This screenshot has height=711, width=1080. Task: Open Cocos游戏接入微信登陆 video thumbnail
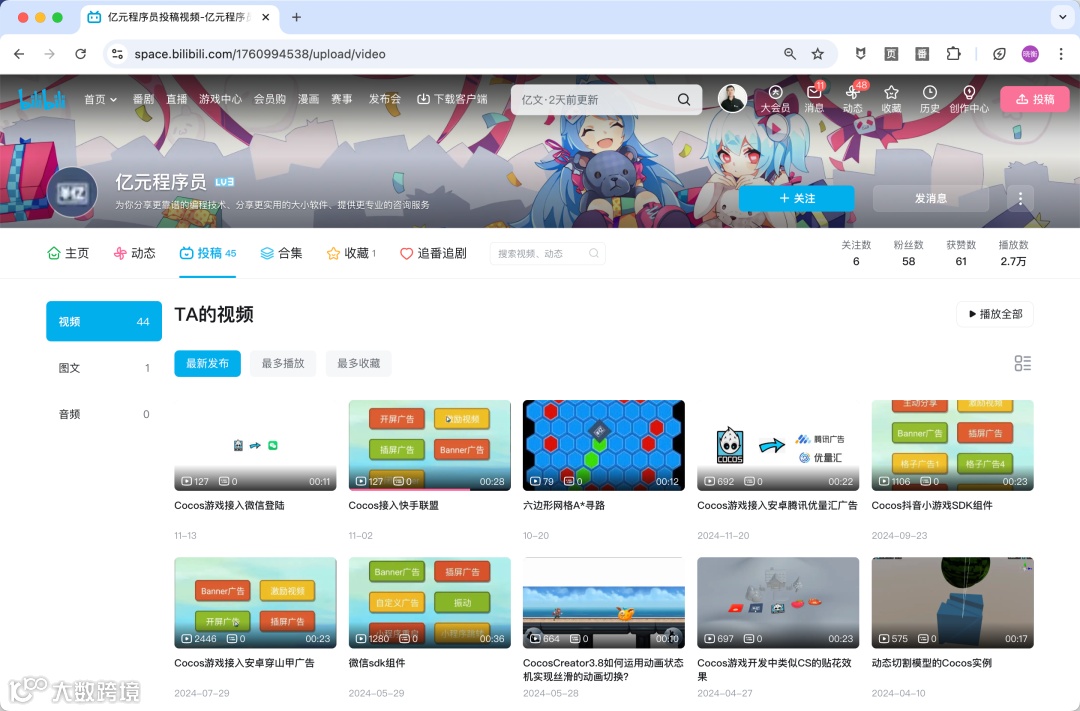click(255, 445)
